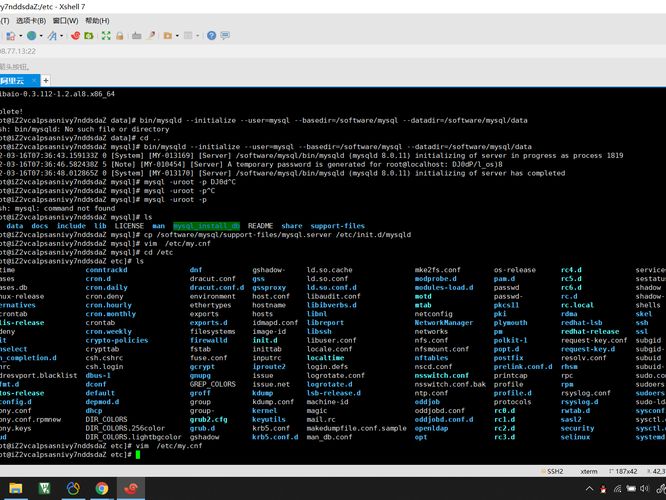The image size is (666, 500).
Task: Click 'crypto-policies' in the listing
Action: pyautogui.click(x=117, y=340)
